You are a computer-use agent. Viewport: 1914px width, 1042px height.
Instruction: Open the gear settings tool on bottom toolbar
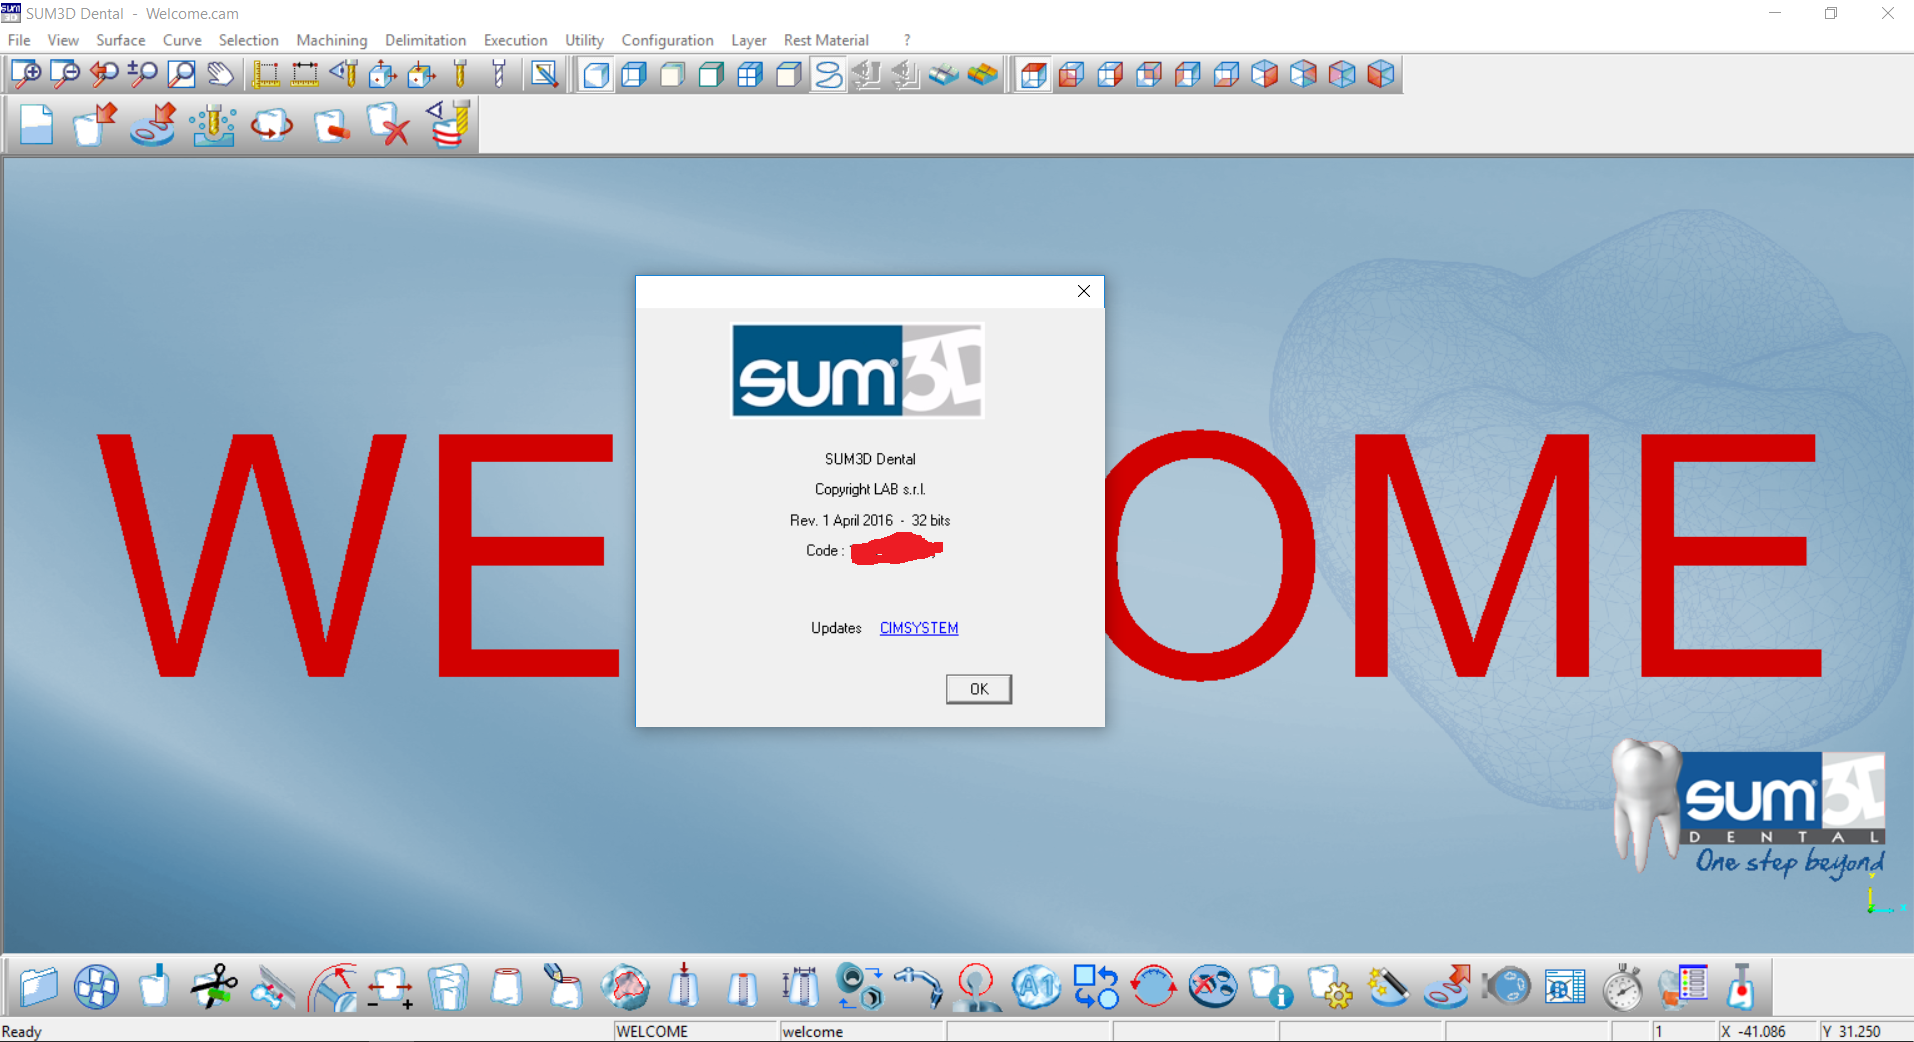[x=1331, y=987]
